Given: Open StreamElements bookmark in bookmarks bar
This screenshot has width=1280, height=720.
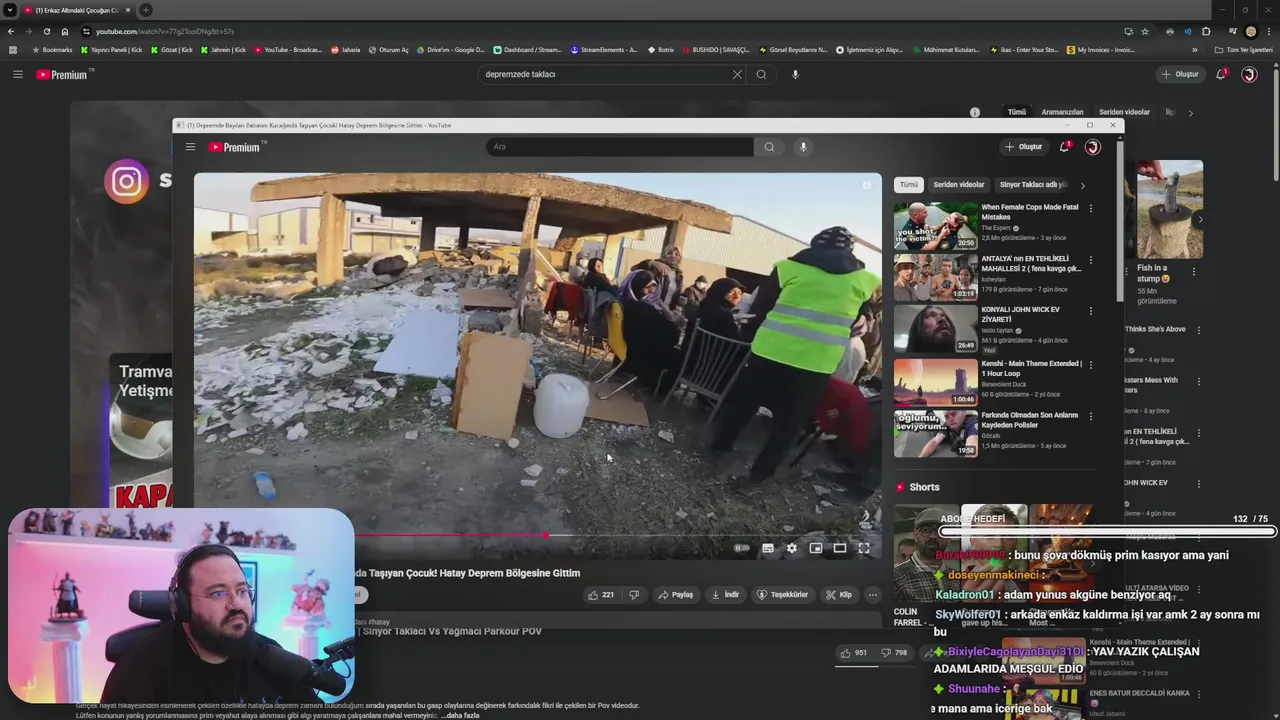Looking at the screenshot, I should point(604,50).
